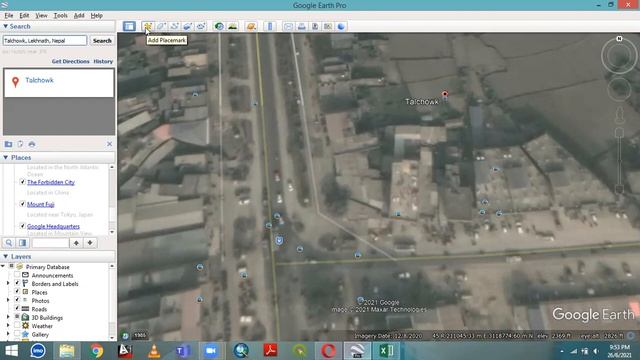Click the Places panel search magnifier icon
This screenshot has width=640, height=360.
click(x=9, y=243)
